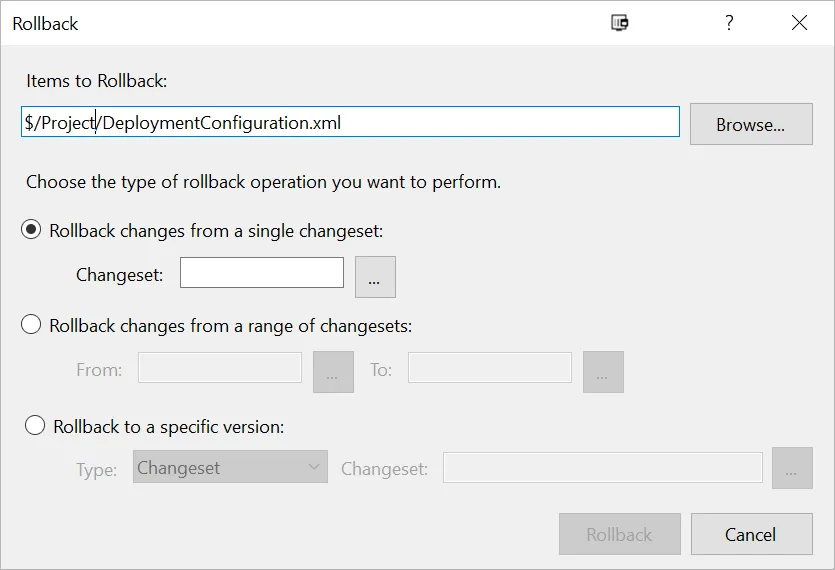Click the specific version Changeset field
The height and width of the screenshot is (570, 835).
602,467
